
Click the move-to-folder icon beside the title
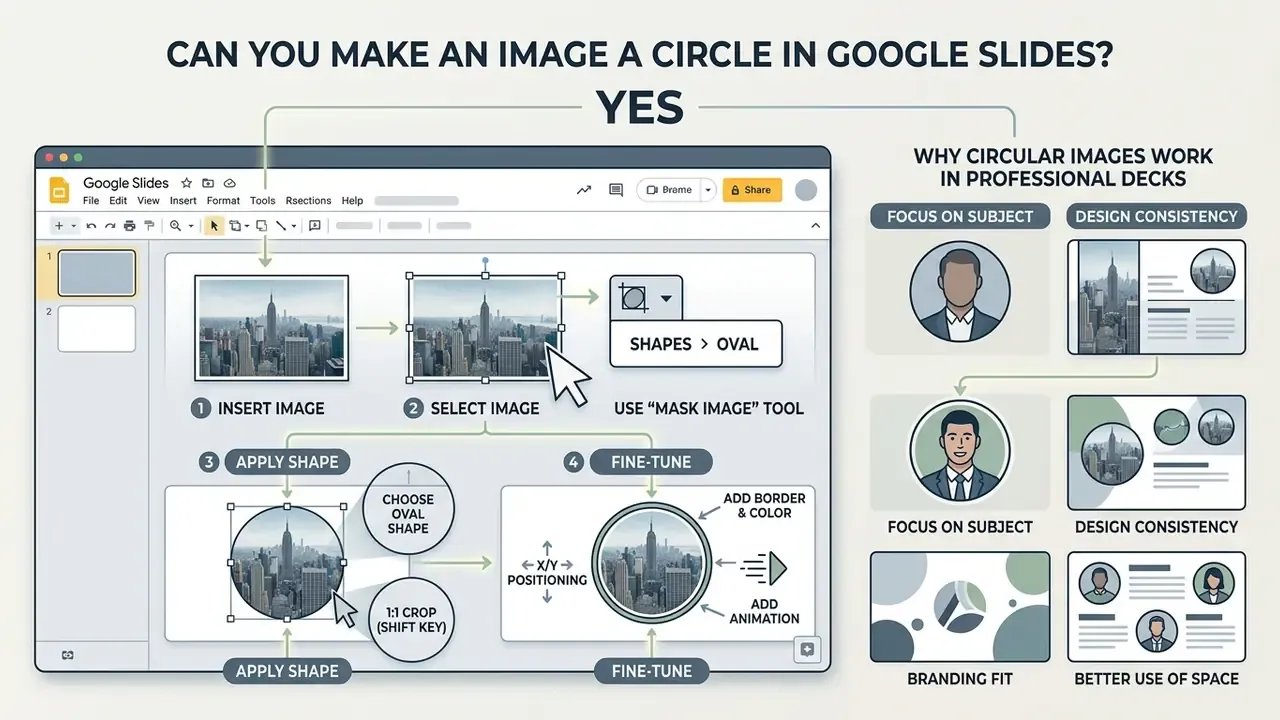208,184
